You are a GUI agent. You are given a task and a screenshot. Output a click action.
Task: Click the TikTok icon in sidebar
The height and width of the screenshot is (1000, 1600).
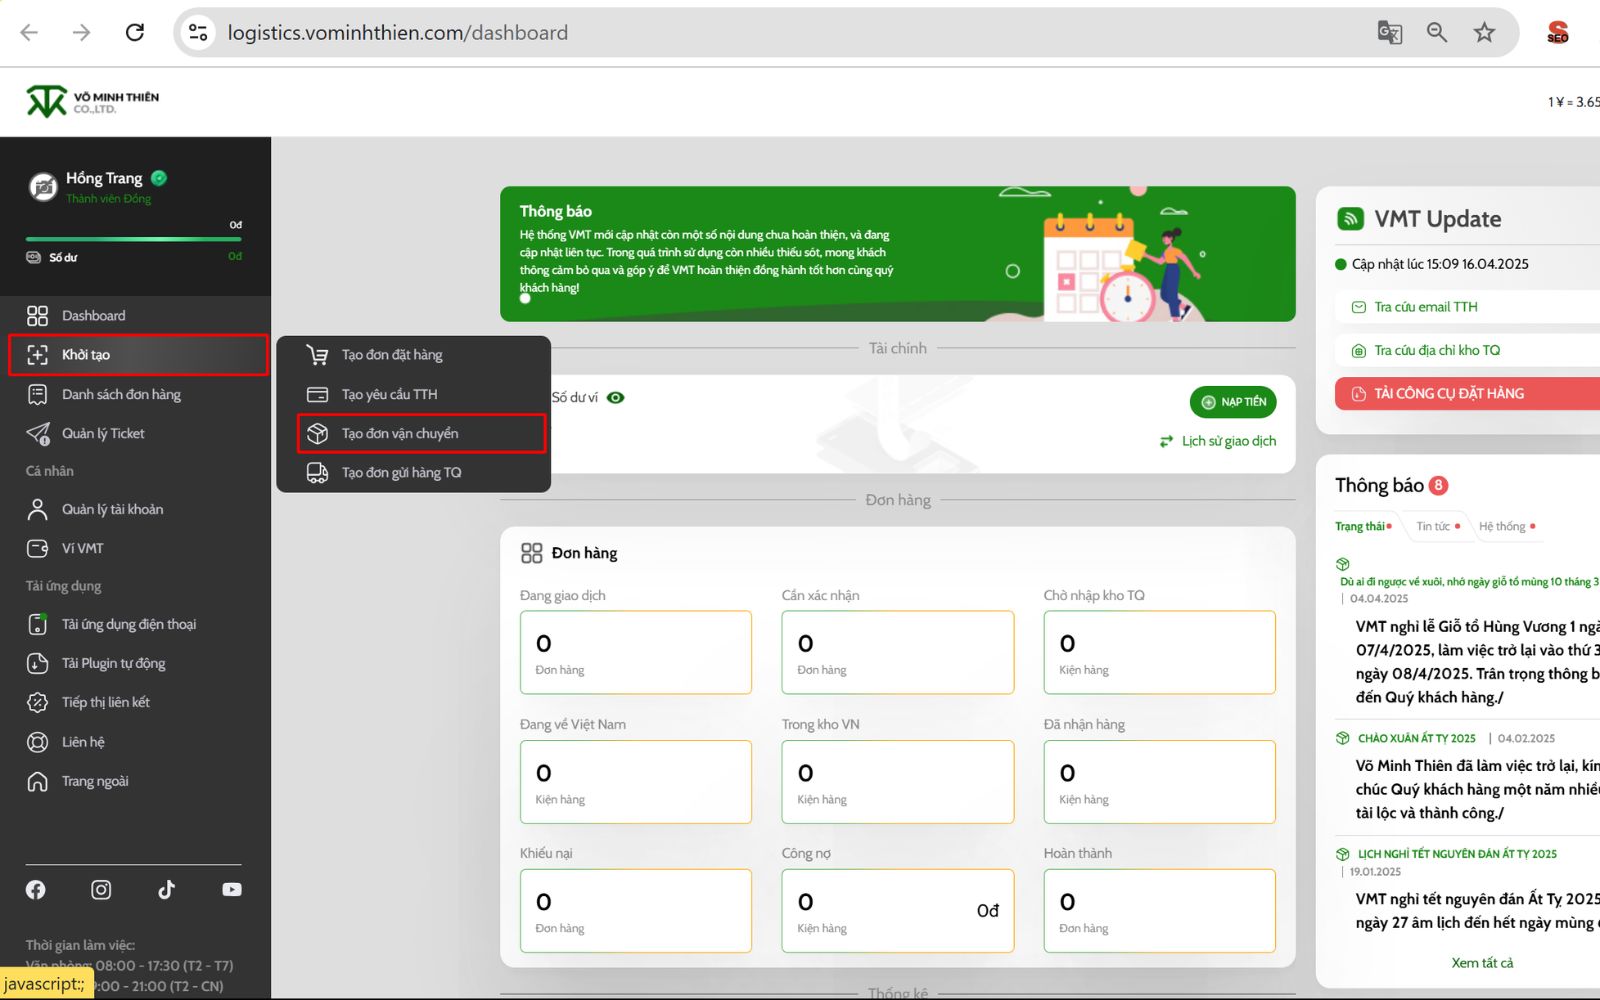pyautogui.click(x=166, y=889)
